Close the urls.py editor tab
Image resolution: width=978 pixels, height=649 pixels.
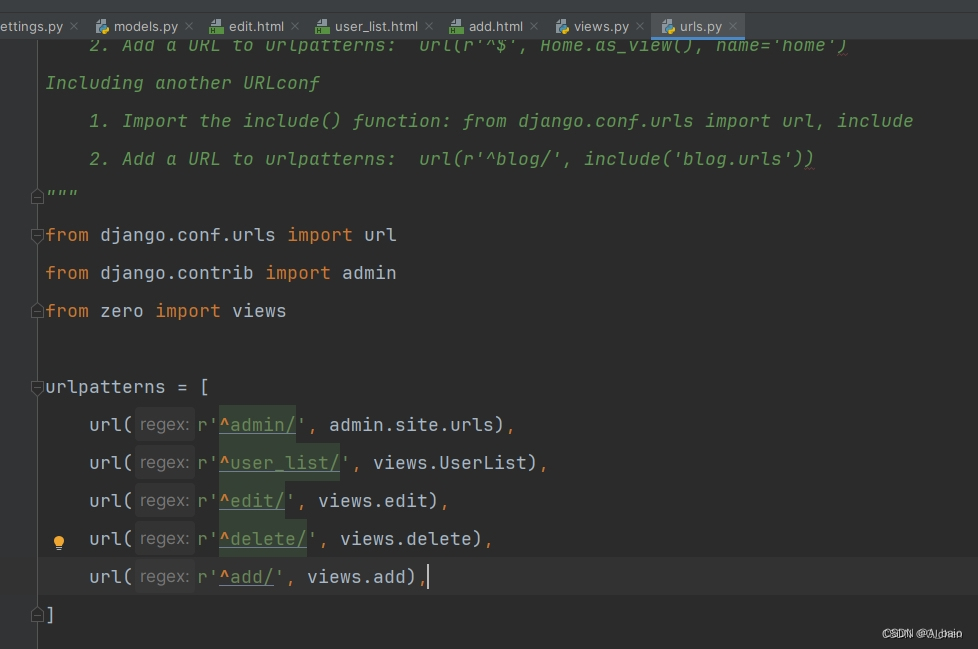click(733, 27)
